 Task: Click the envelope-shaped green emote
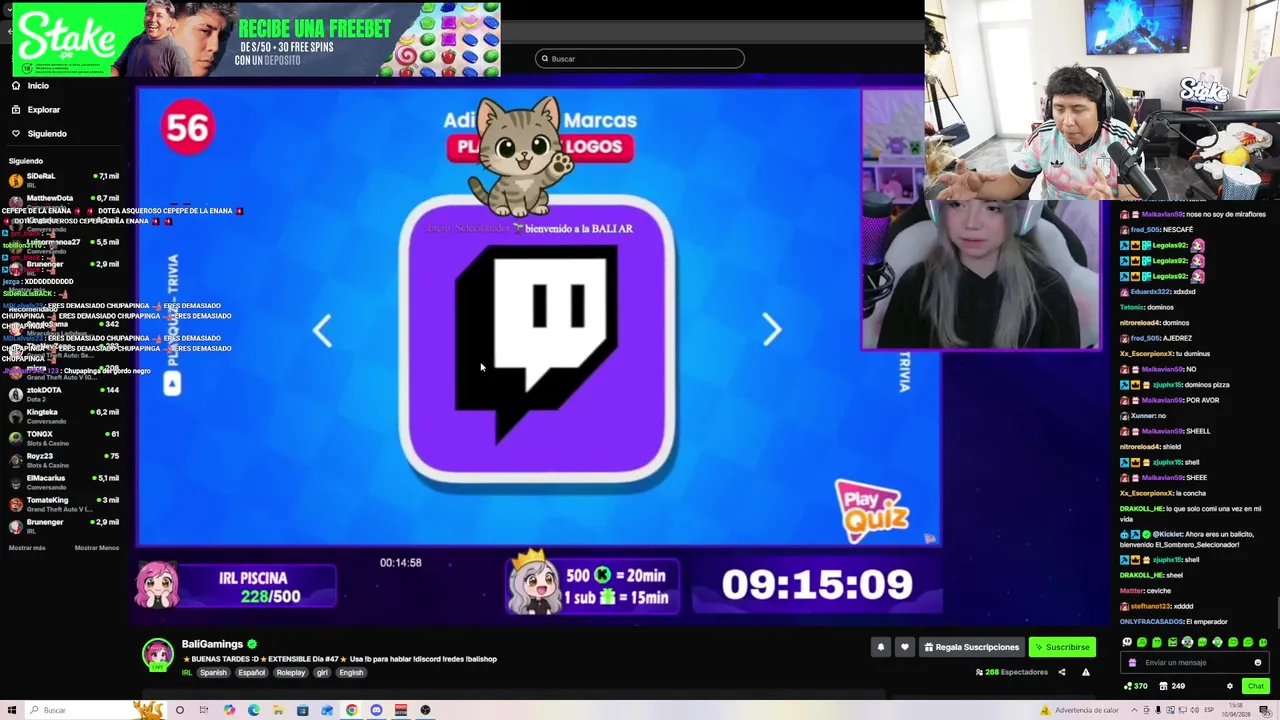1172,642
